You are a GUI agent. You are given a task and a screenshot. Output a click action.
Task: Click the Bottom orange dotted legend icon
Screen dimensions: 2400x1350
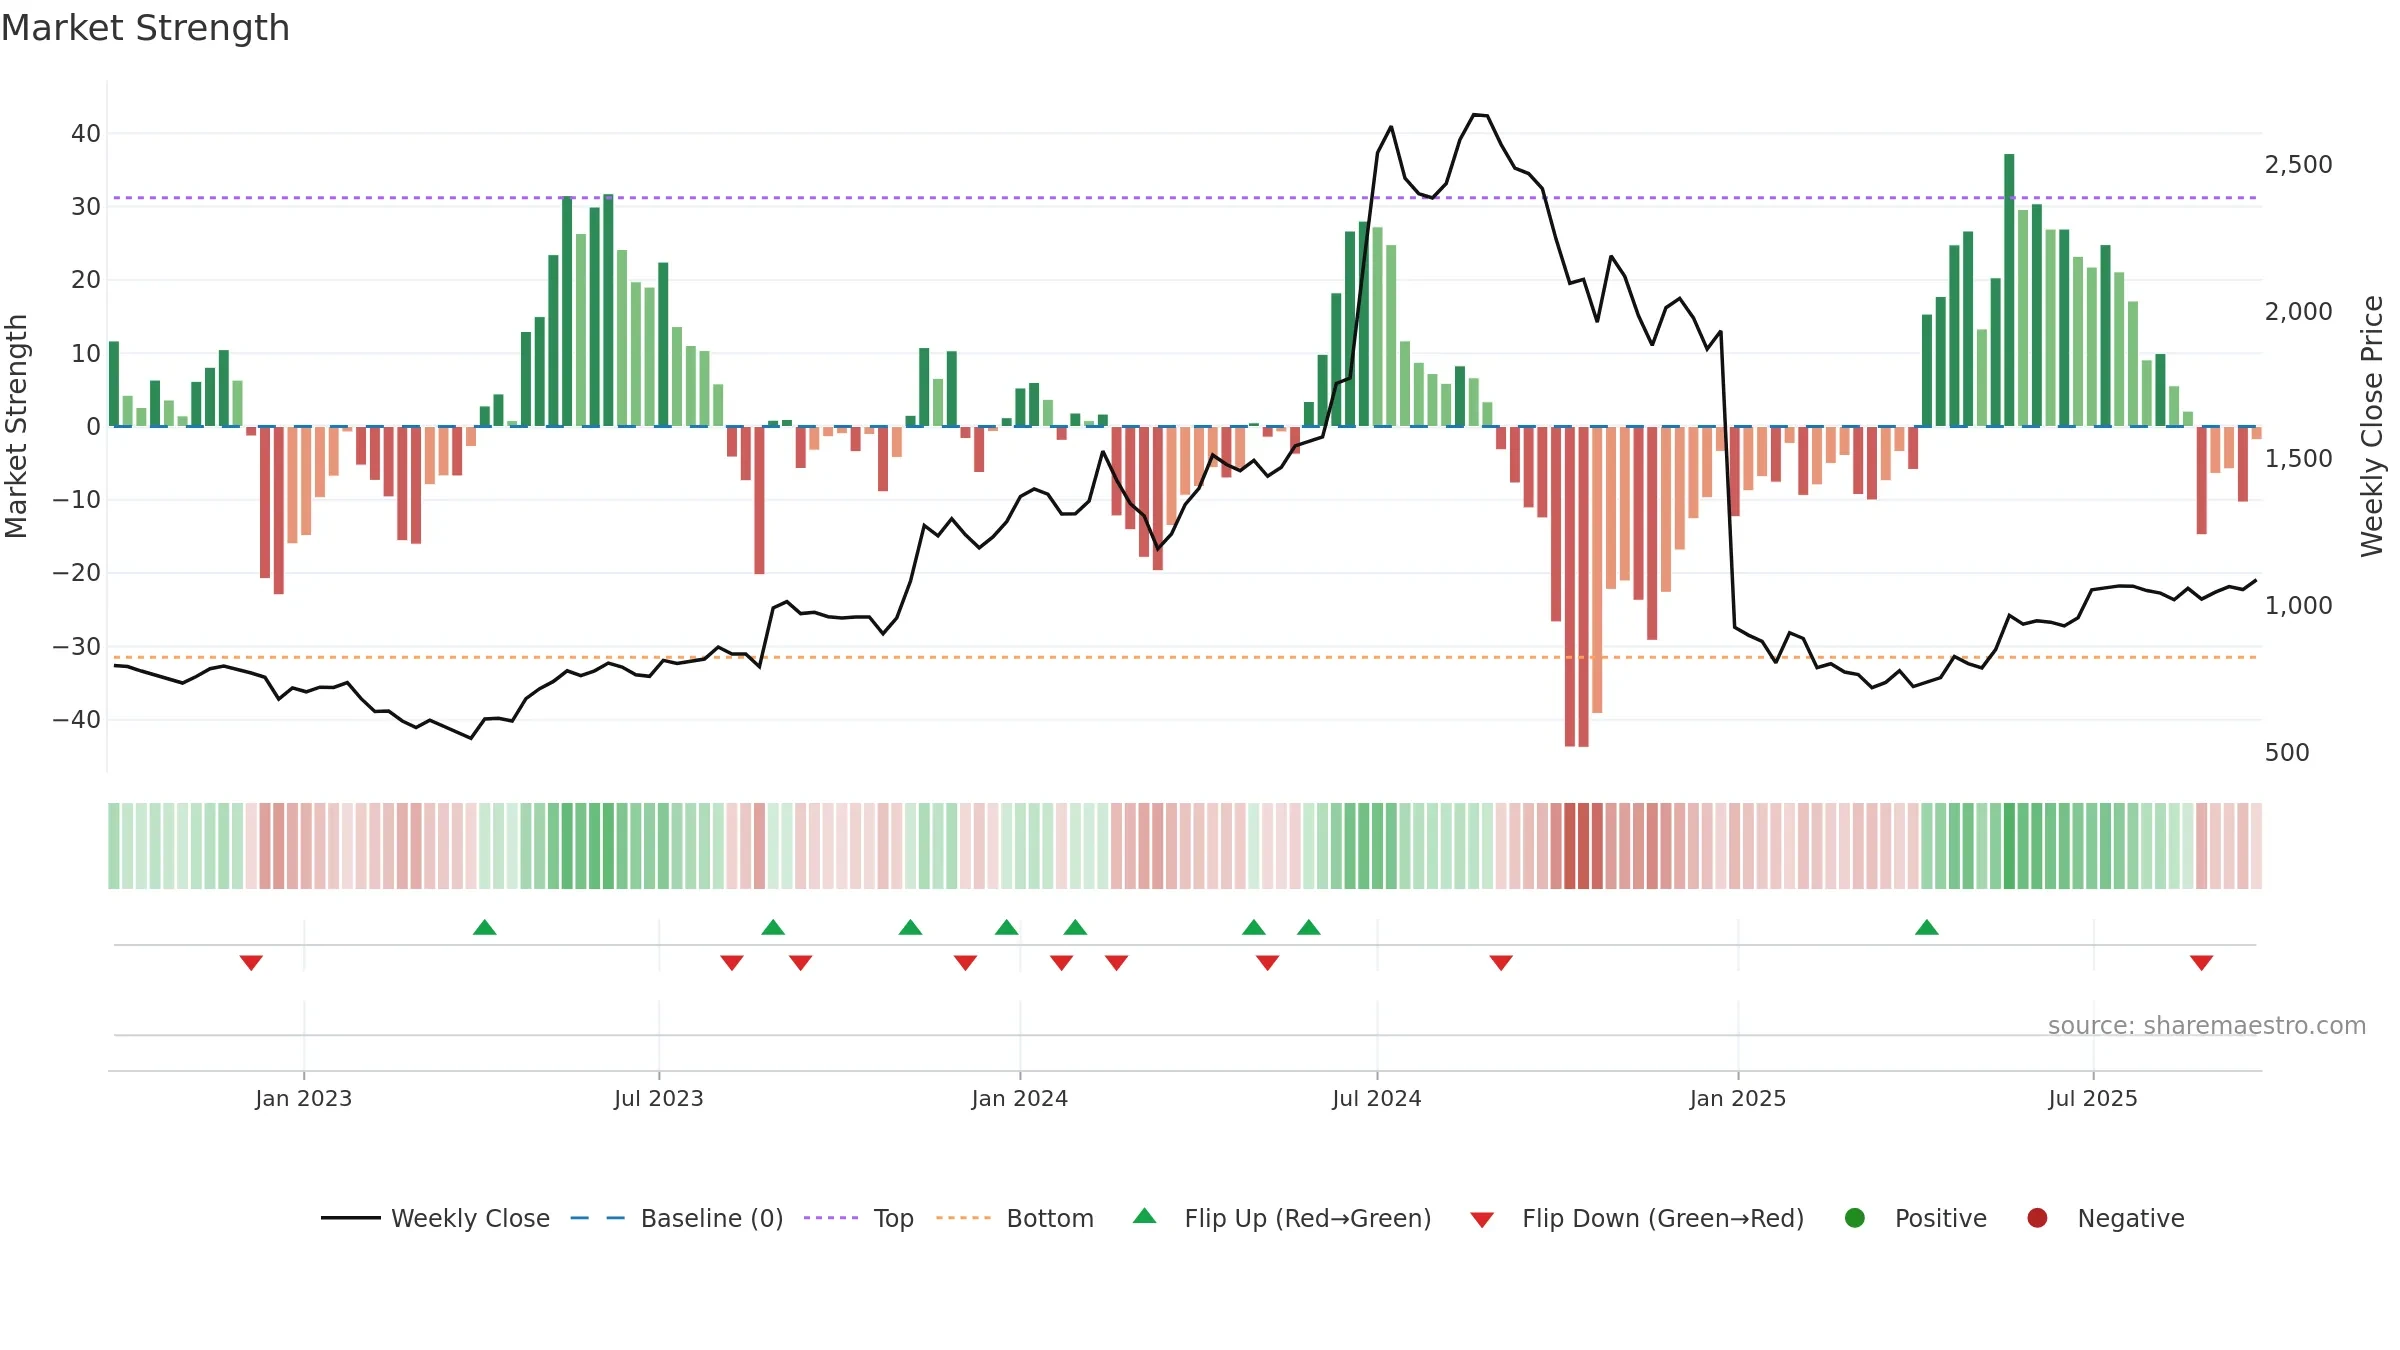pos(963,1218)
